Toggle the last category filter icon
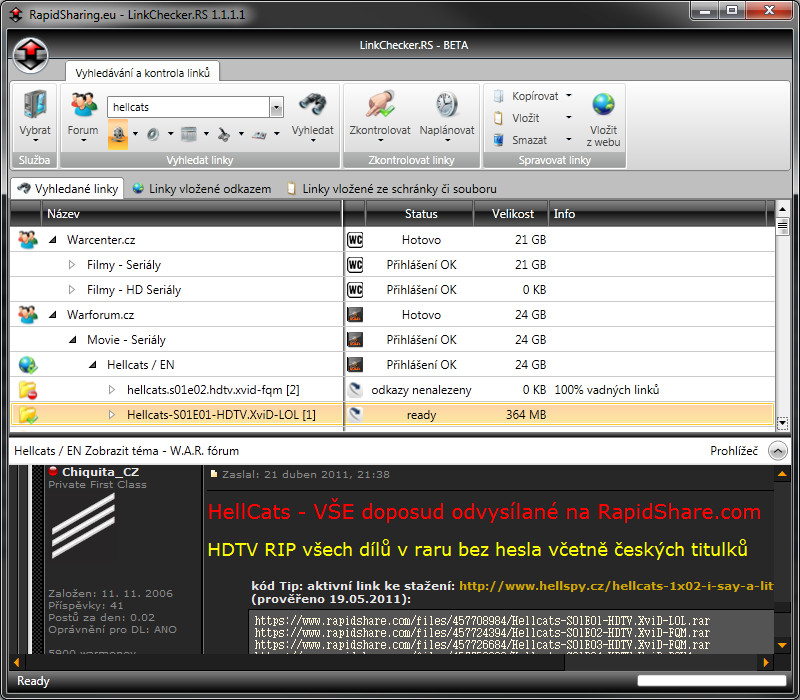The width and height of the screenshot is (800, 700). click(259, 134)
